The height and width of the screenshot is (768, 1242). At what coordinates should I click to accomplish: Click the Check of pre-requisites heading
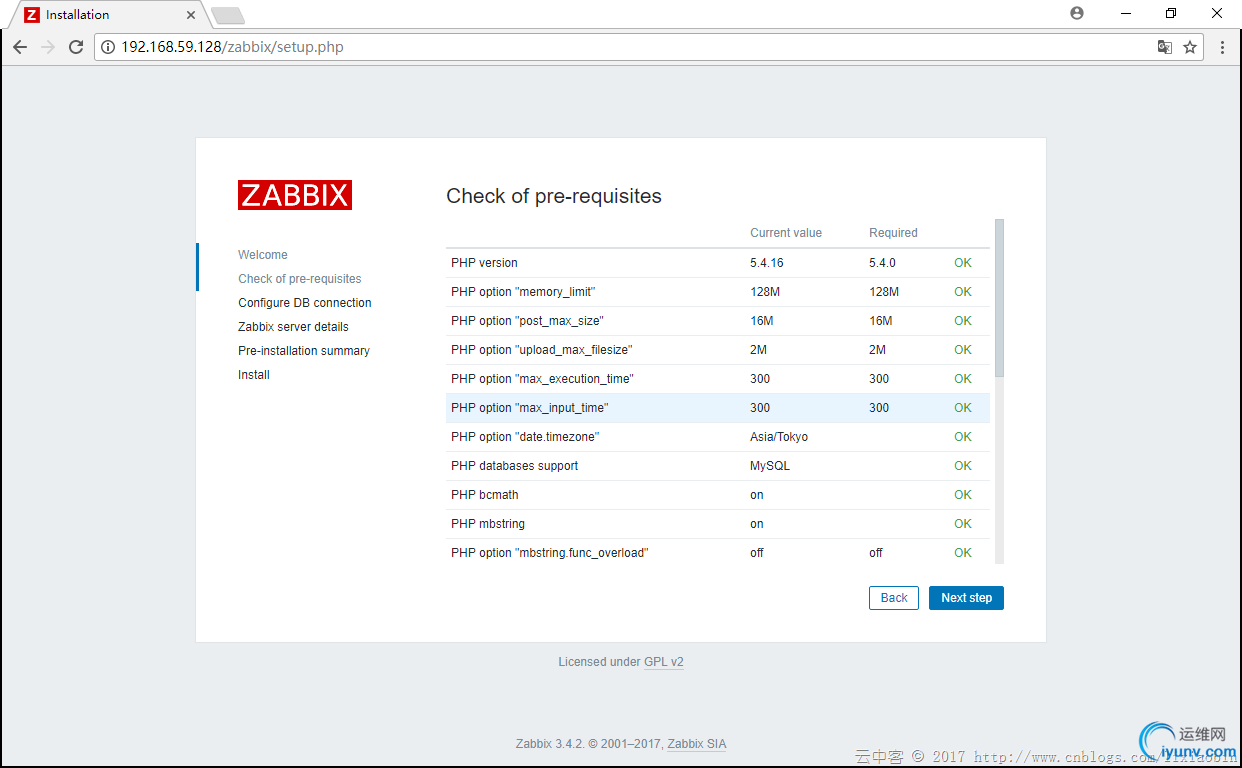click(554, 196)
